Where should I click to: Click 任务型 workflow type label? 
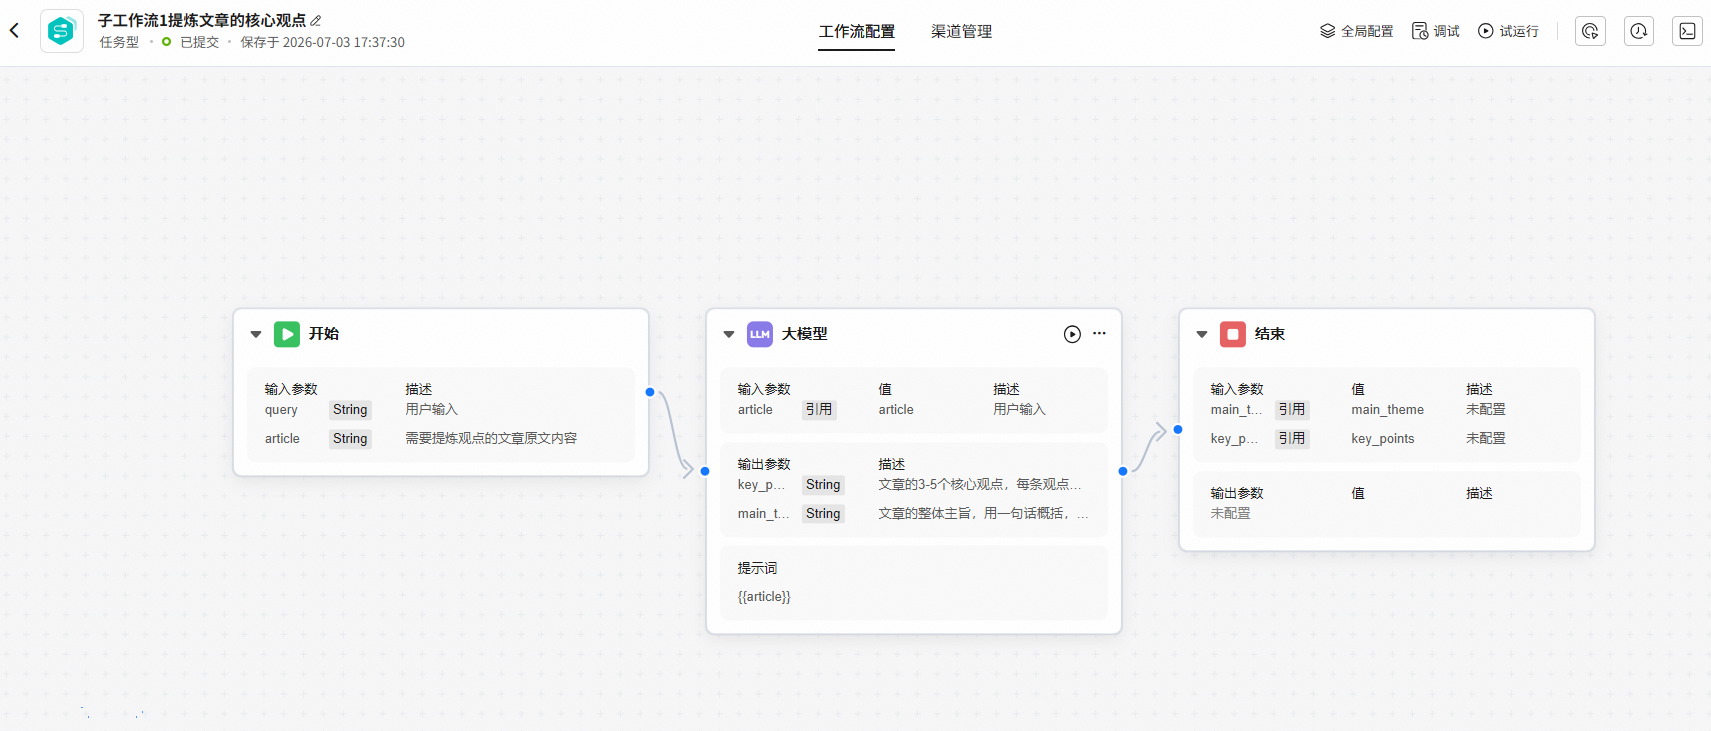(x=119, y=42)
